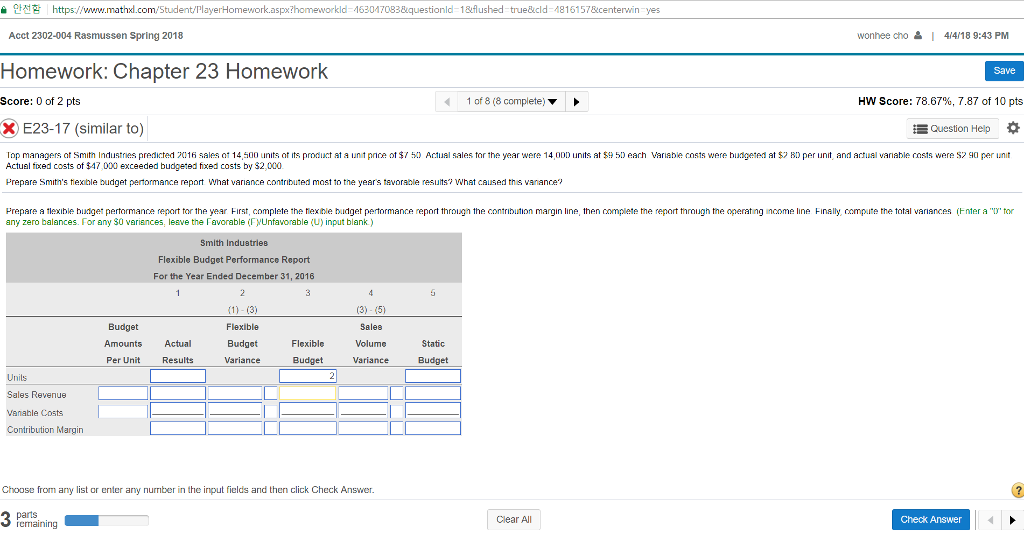The image size is (1024, 534).
Task: Click the user profile icon beside wonhee cho
Action: (918, 35)
